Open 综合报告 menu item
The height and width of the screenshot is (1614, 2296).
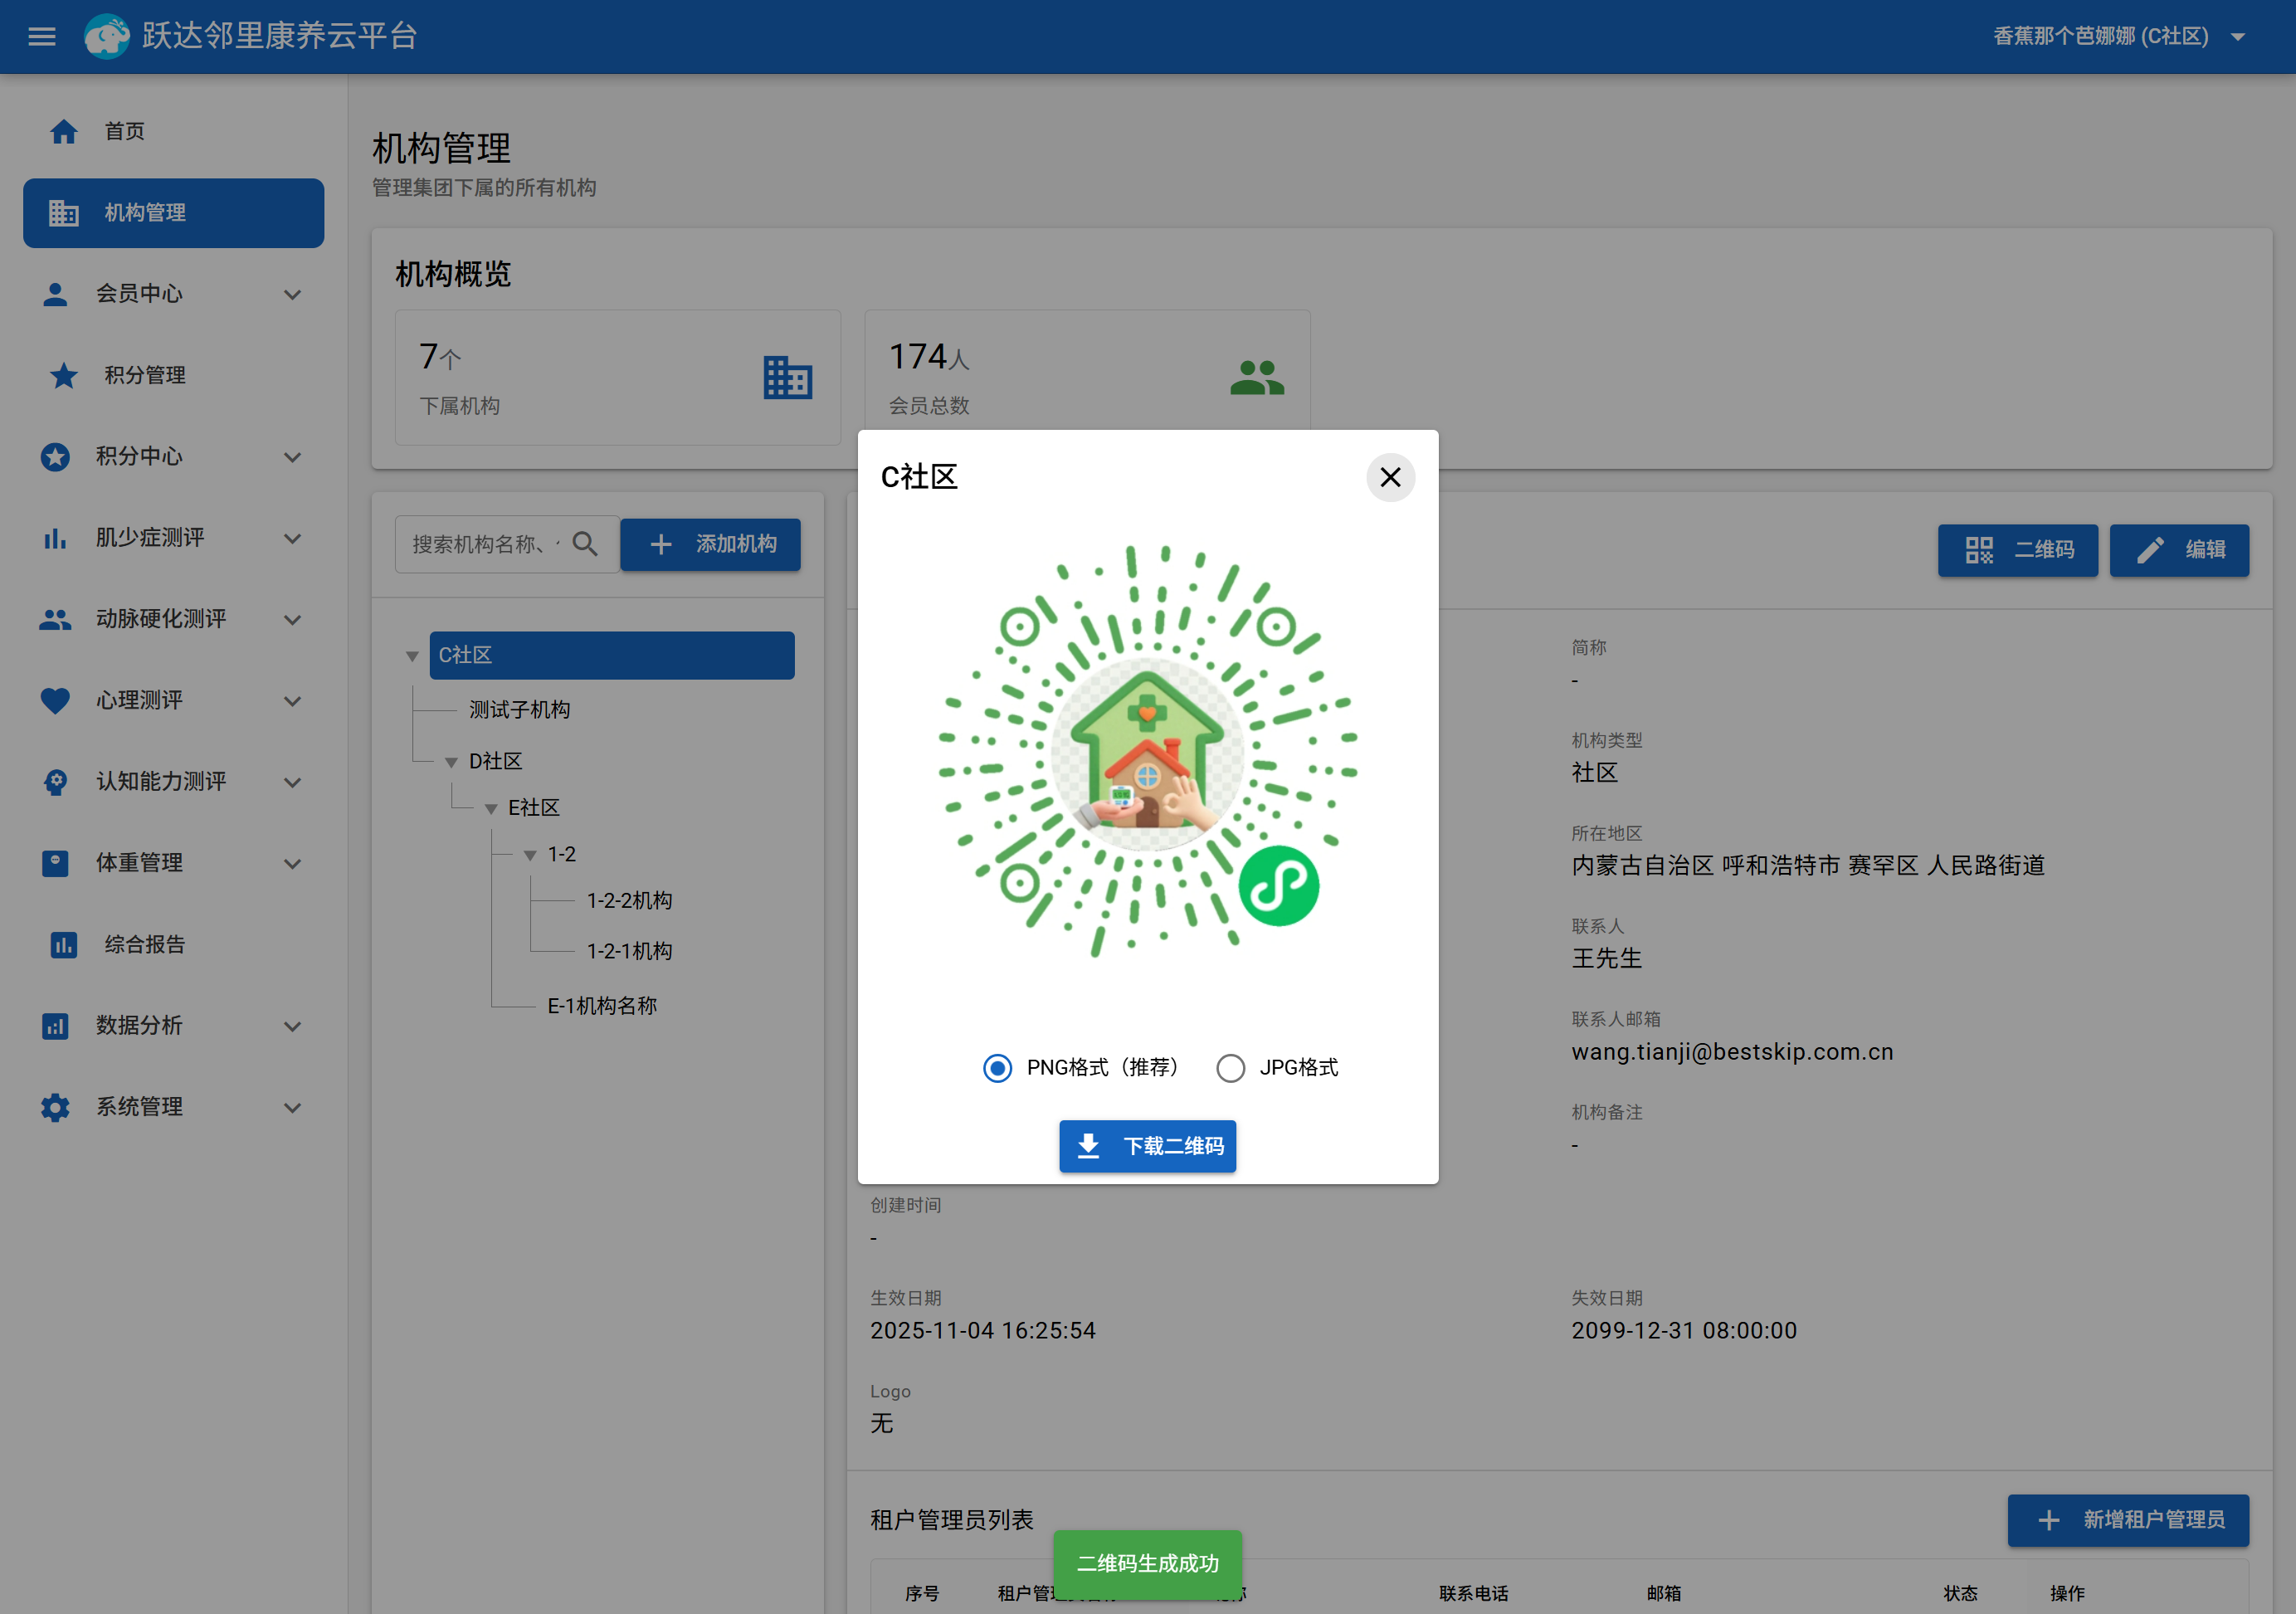click(x=174, y=945)
